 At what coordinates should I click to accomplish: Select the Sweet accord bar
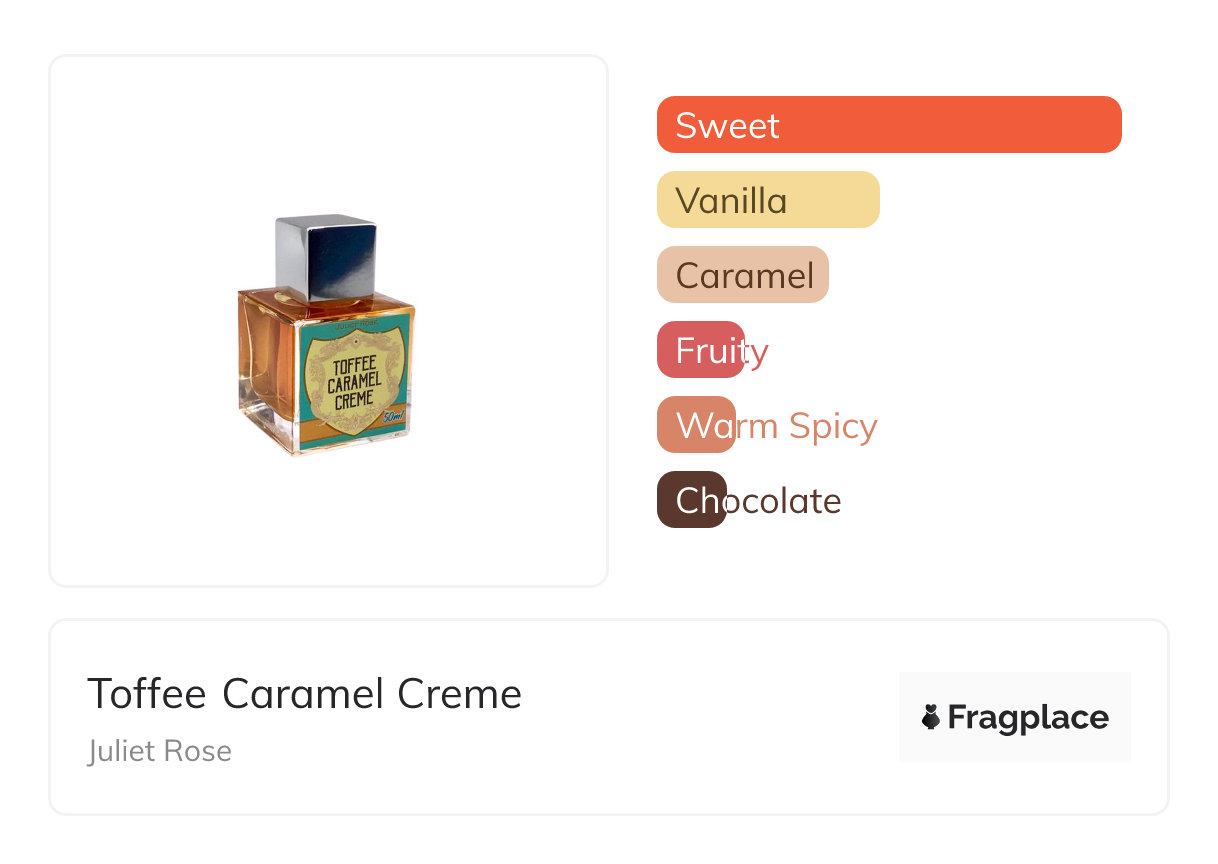pyautogui.click(x=889, y=125)
